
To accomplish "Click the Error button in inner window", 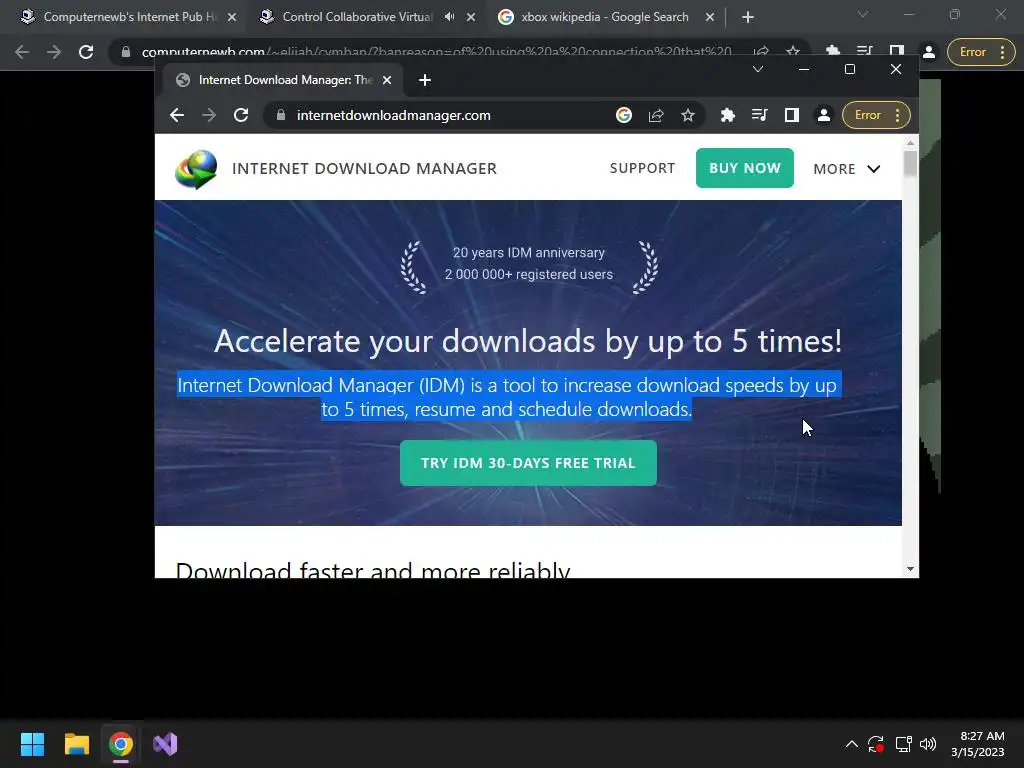I will pos(876,116).
